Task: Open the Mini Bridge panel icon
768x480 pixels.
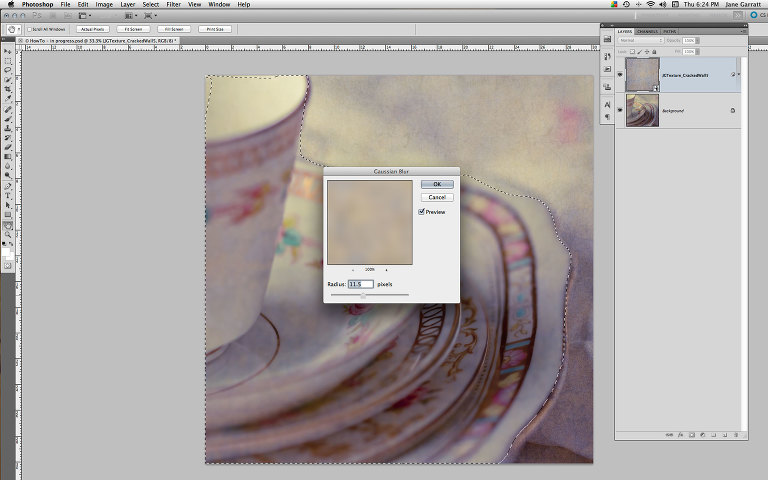Action: coord(607,39)
